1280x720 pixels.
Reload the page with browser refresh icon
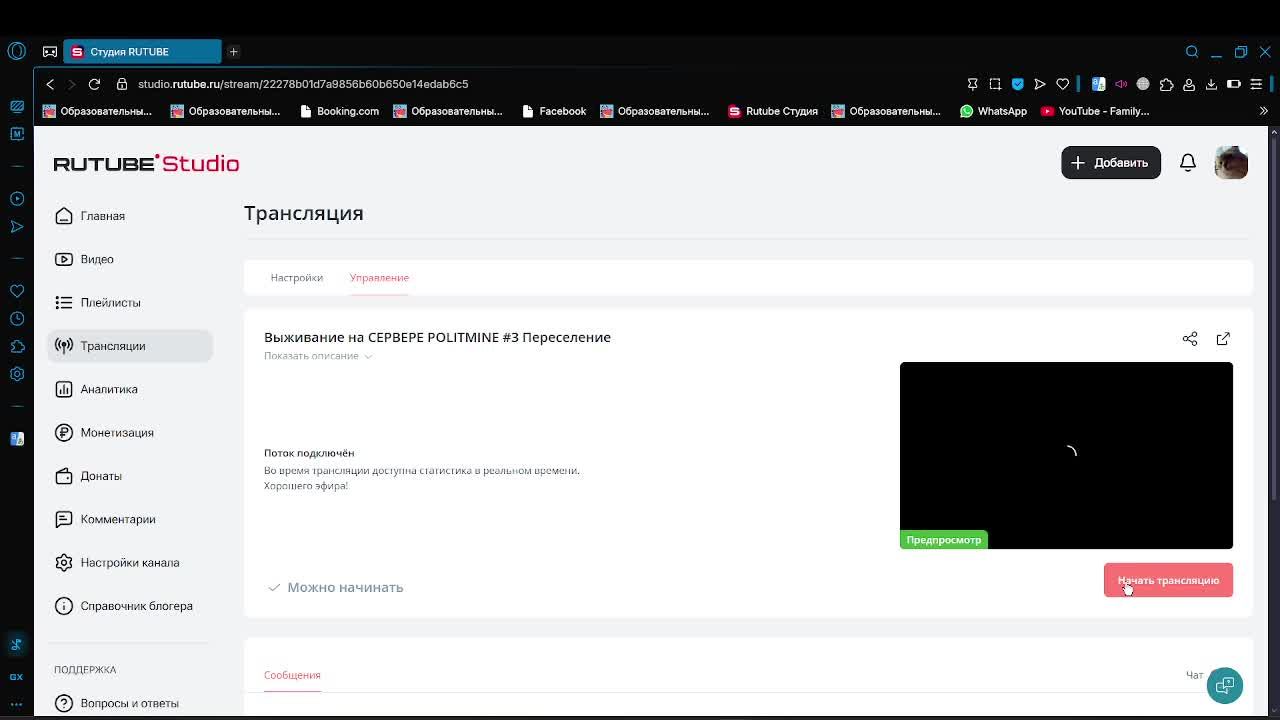point(94,84)
